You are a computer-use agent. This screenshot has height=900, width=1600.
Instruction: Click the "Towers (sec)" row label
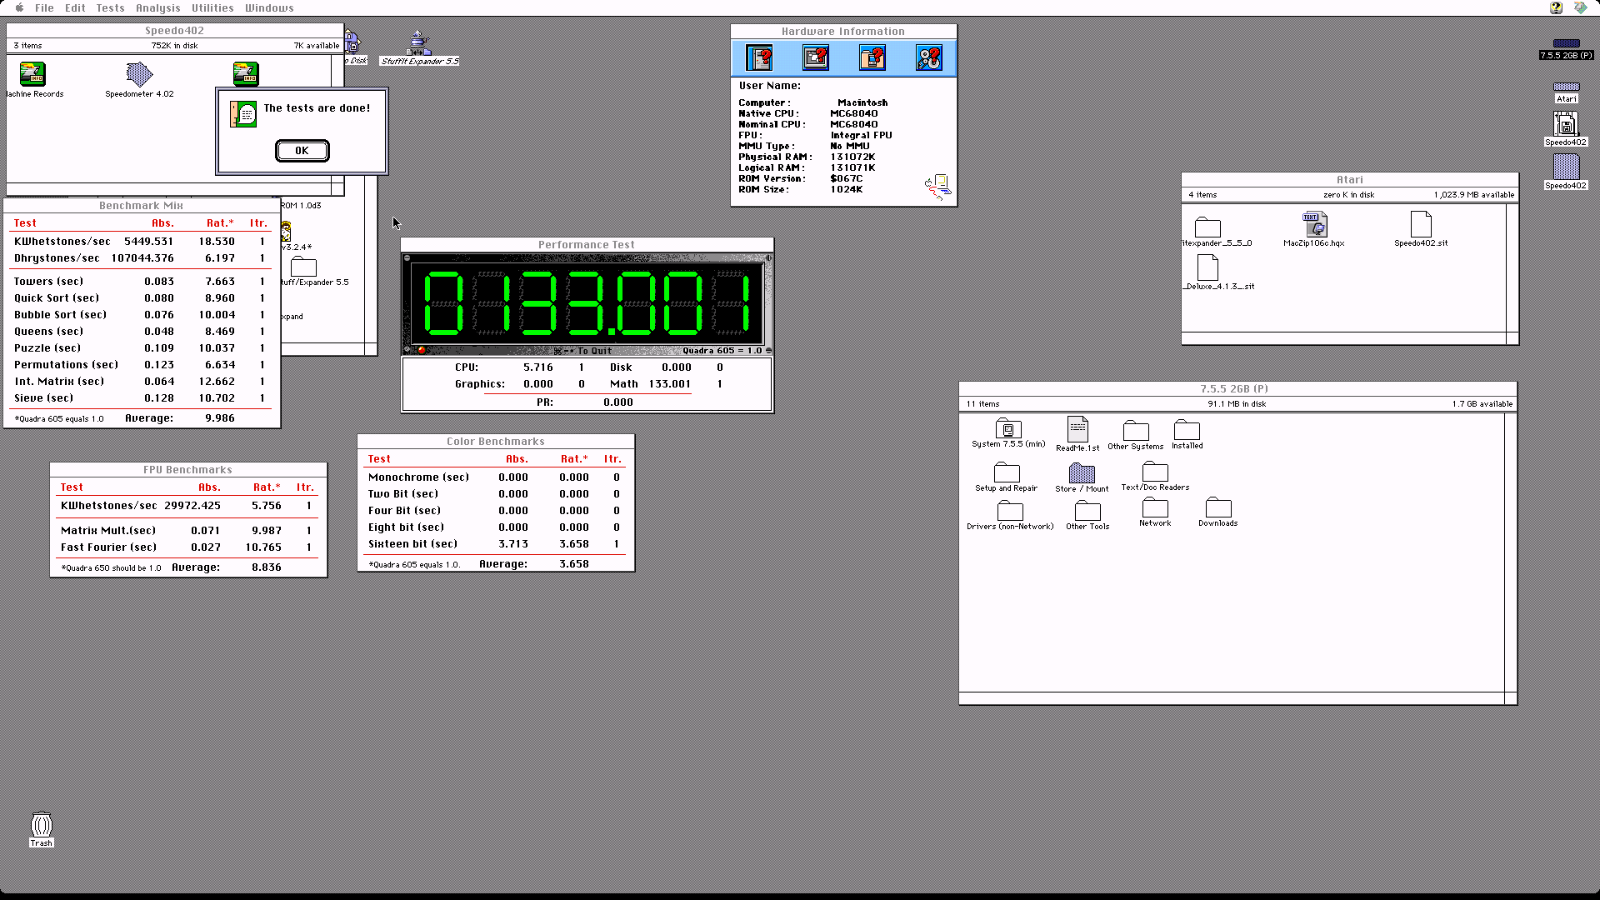pos(49,282)
